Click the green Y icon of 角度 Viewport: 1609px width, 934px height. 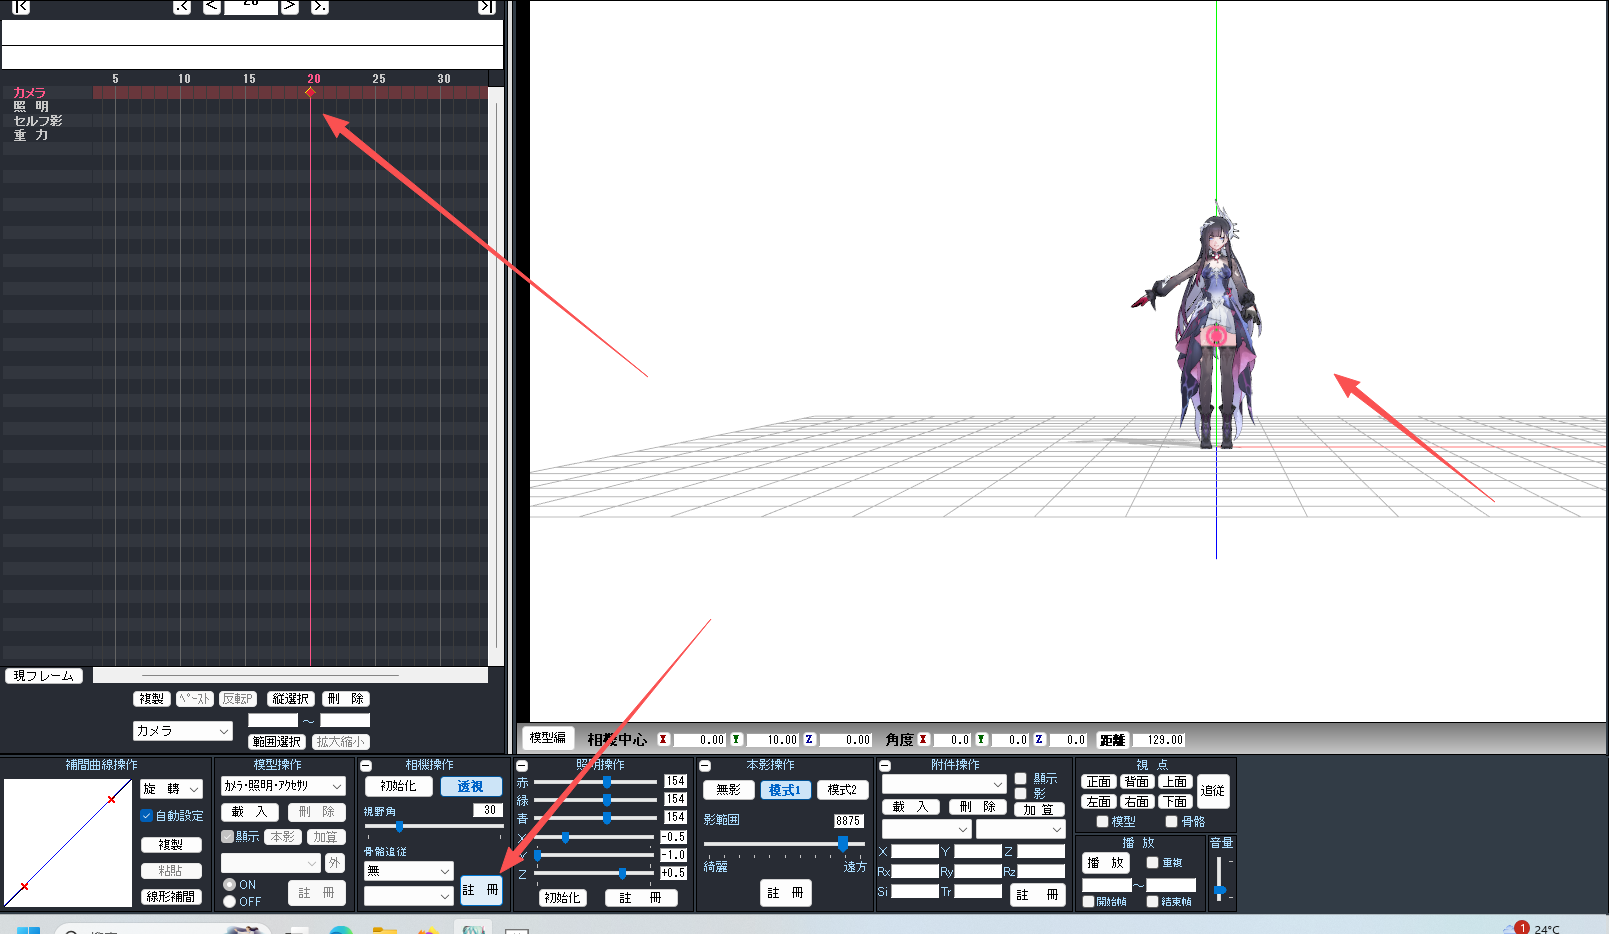coord(981,740)
